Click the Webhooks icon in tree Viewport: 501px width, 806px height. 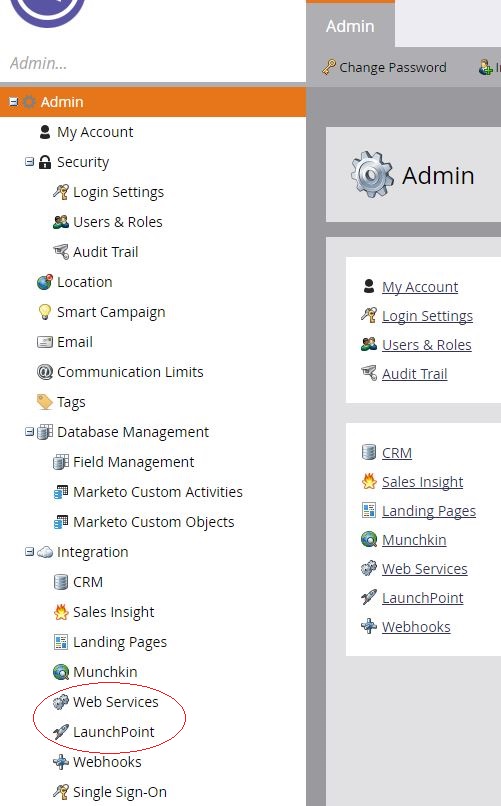61,762
